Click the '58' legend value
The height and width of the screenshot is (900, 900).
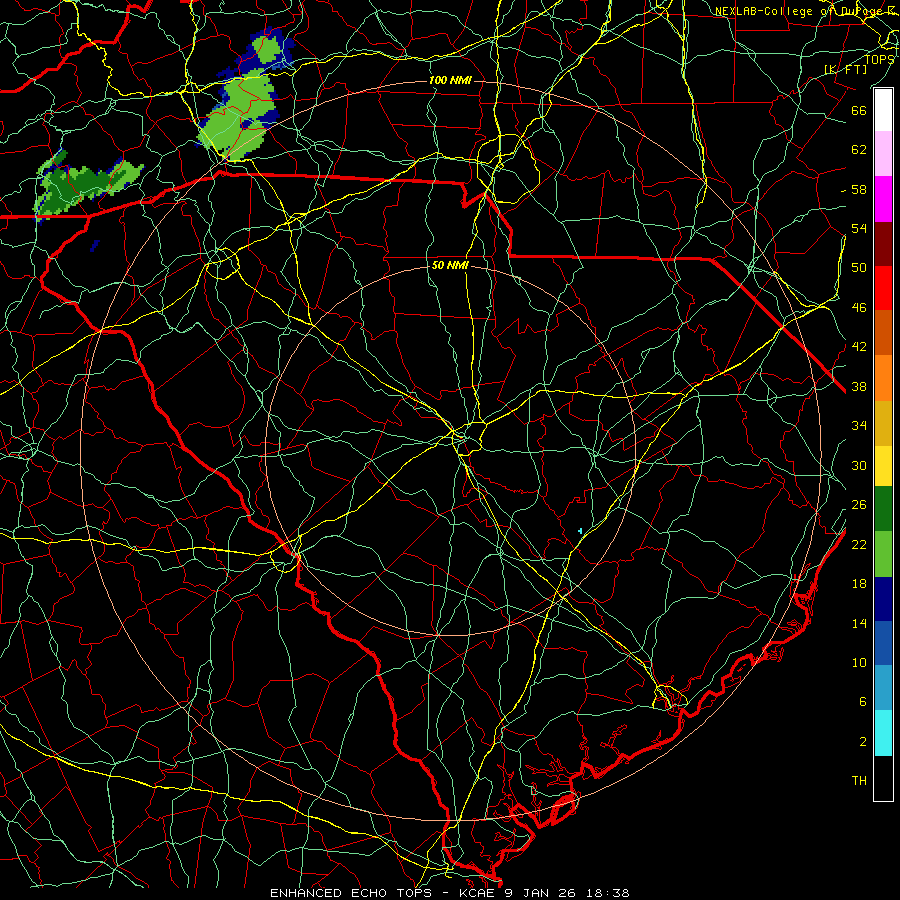point(859,189)
